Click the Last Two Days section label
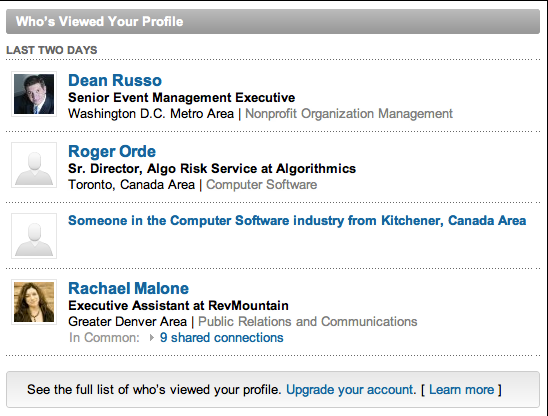Screen dimensions: 548x416 [x=52, y=50]
